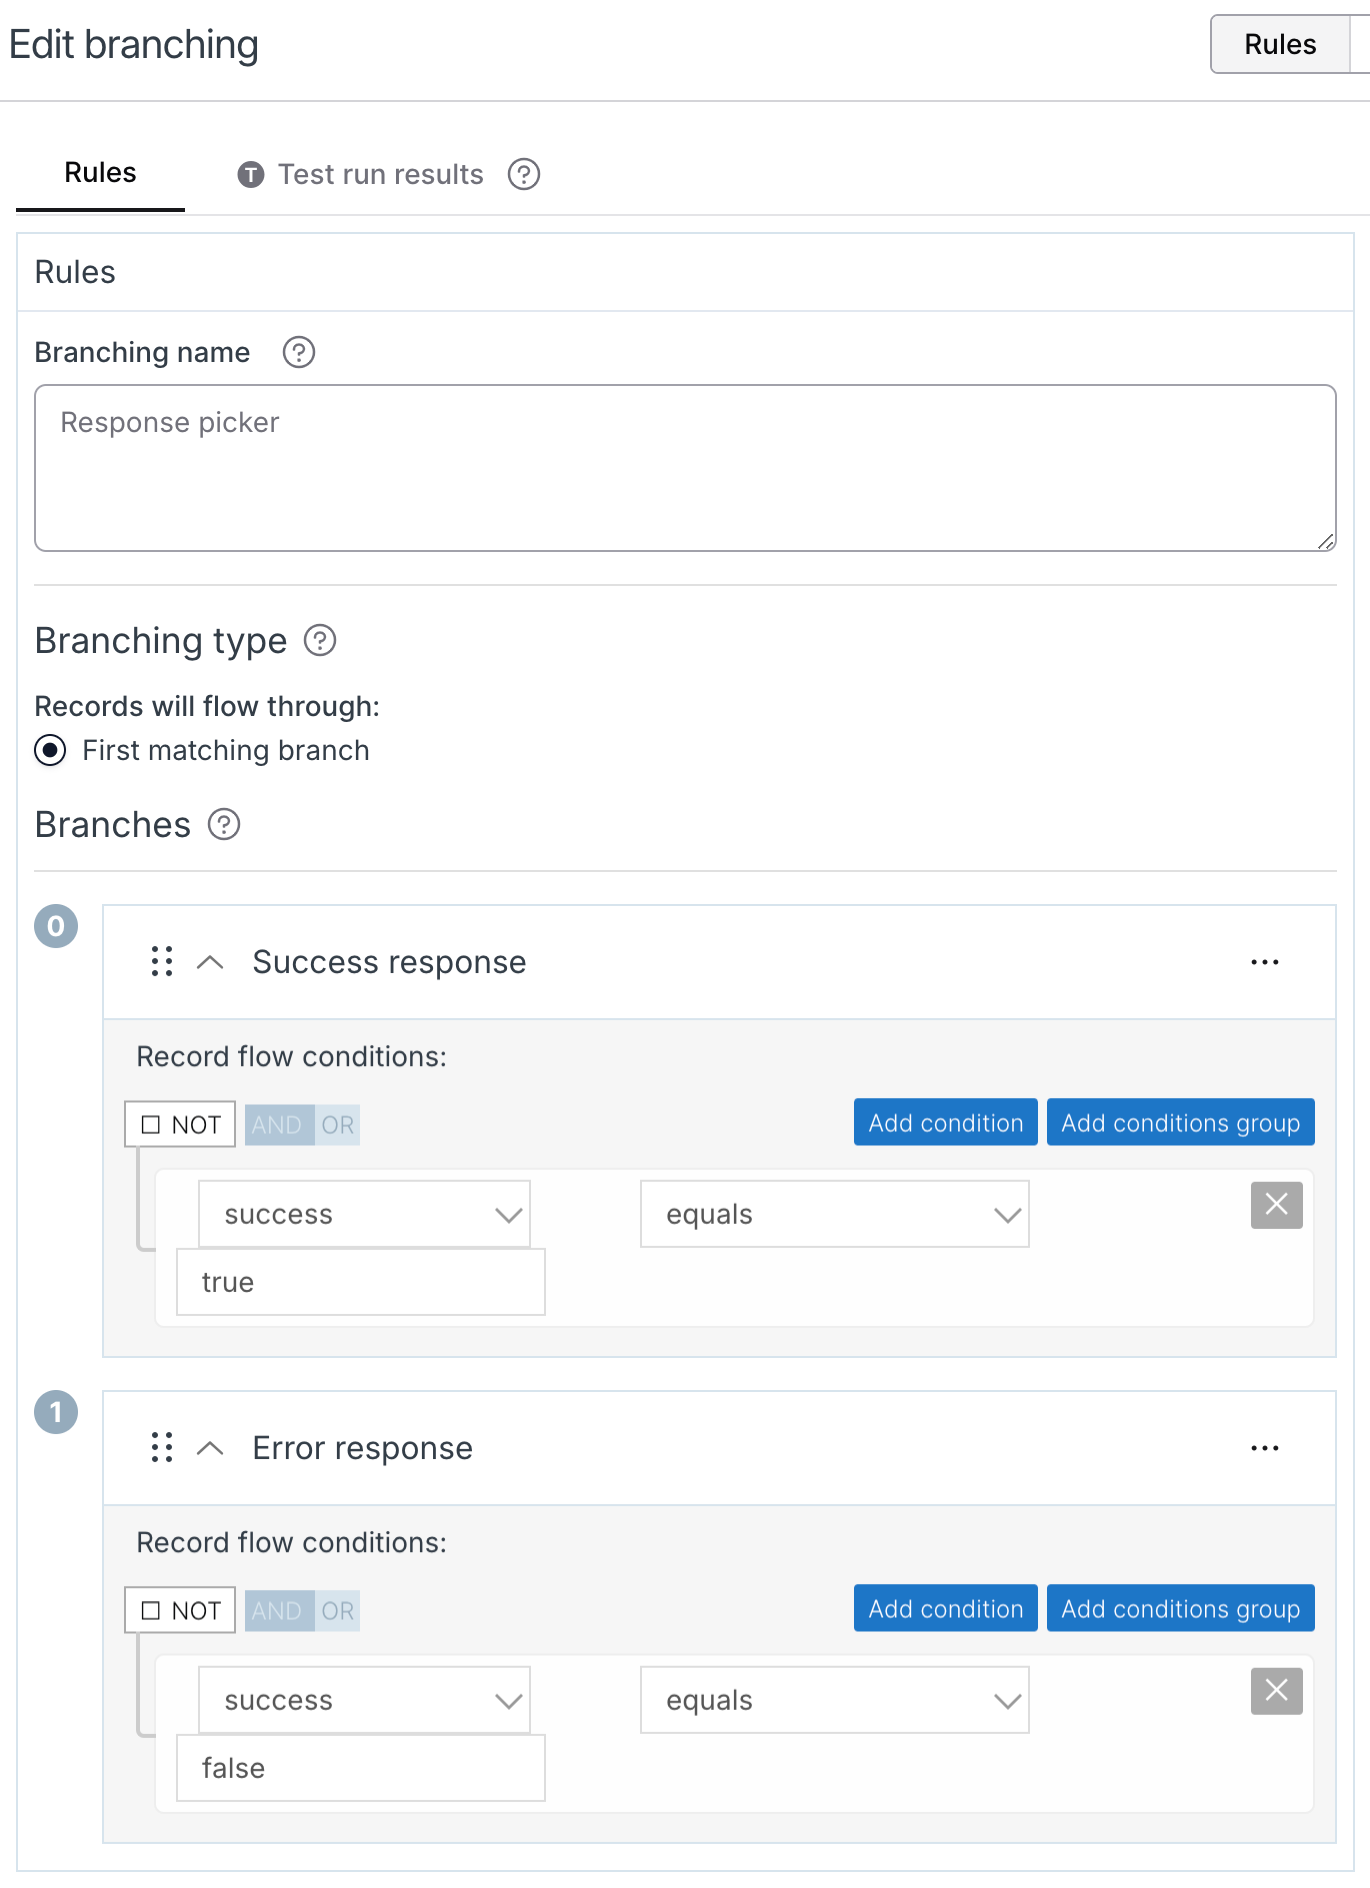This screenshot has width=1370, height=1888.
Task: Open more options menu for Error response
Action: click(1265, 1448)
